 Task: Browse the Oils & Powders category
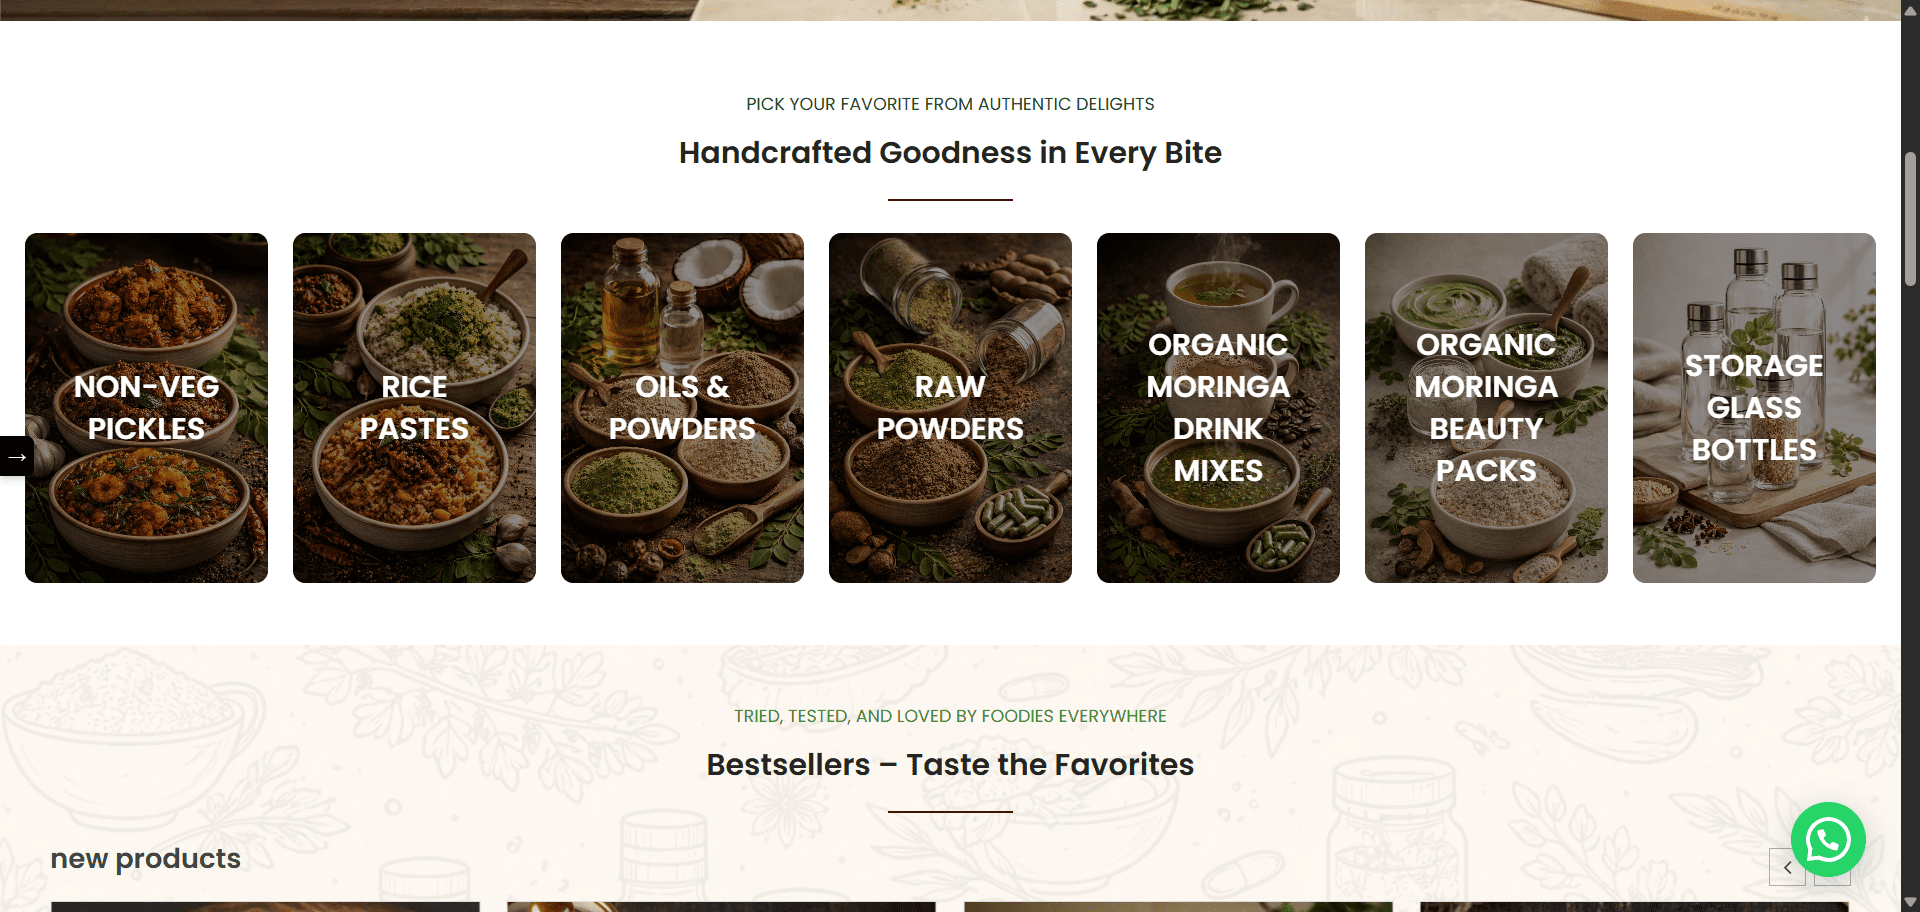pos(682,408)
